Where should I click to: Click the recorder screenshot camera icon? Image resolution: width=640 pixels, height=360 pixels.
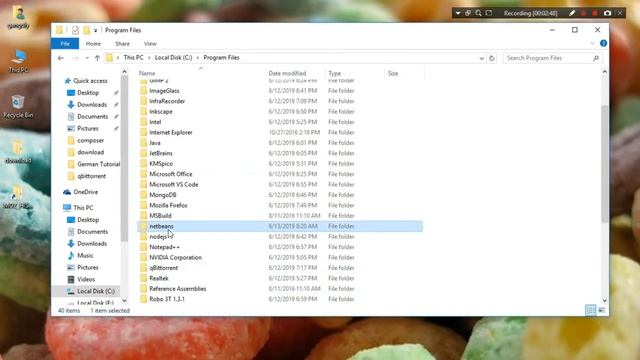(x=607, y=13)
